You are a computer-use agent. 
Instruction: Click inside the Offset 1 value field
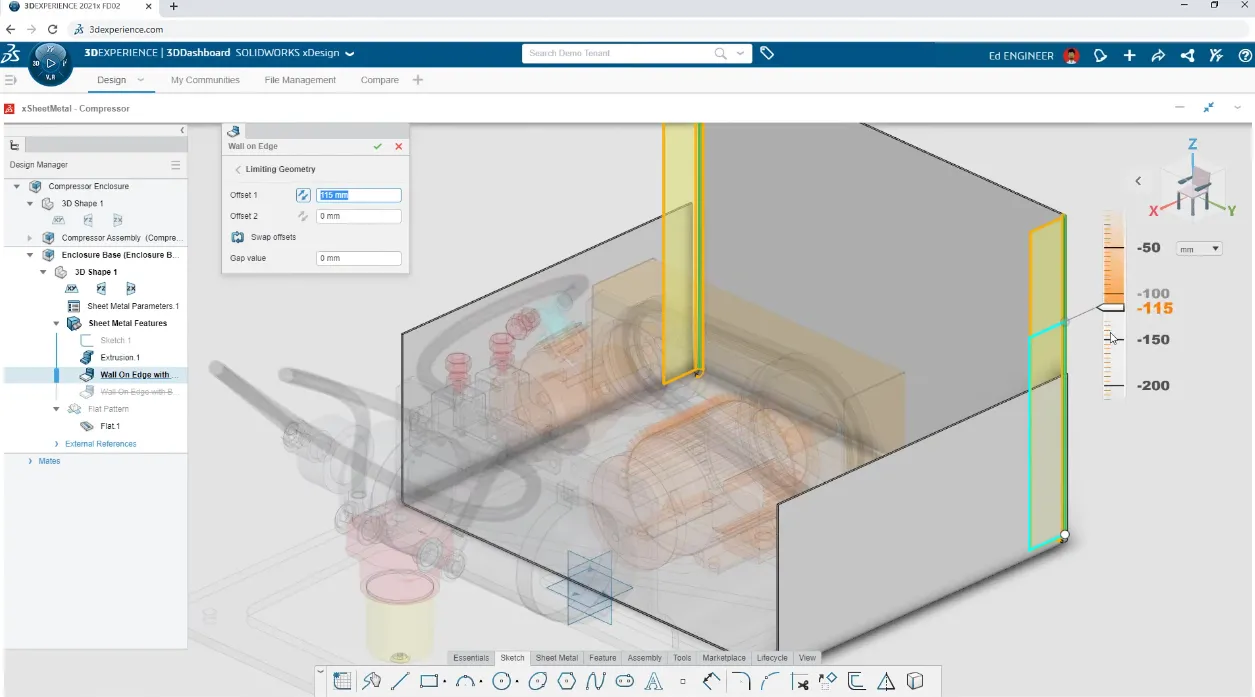(357, 194)
